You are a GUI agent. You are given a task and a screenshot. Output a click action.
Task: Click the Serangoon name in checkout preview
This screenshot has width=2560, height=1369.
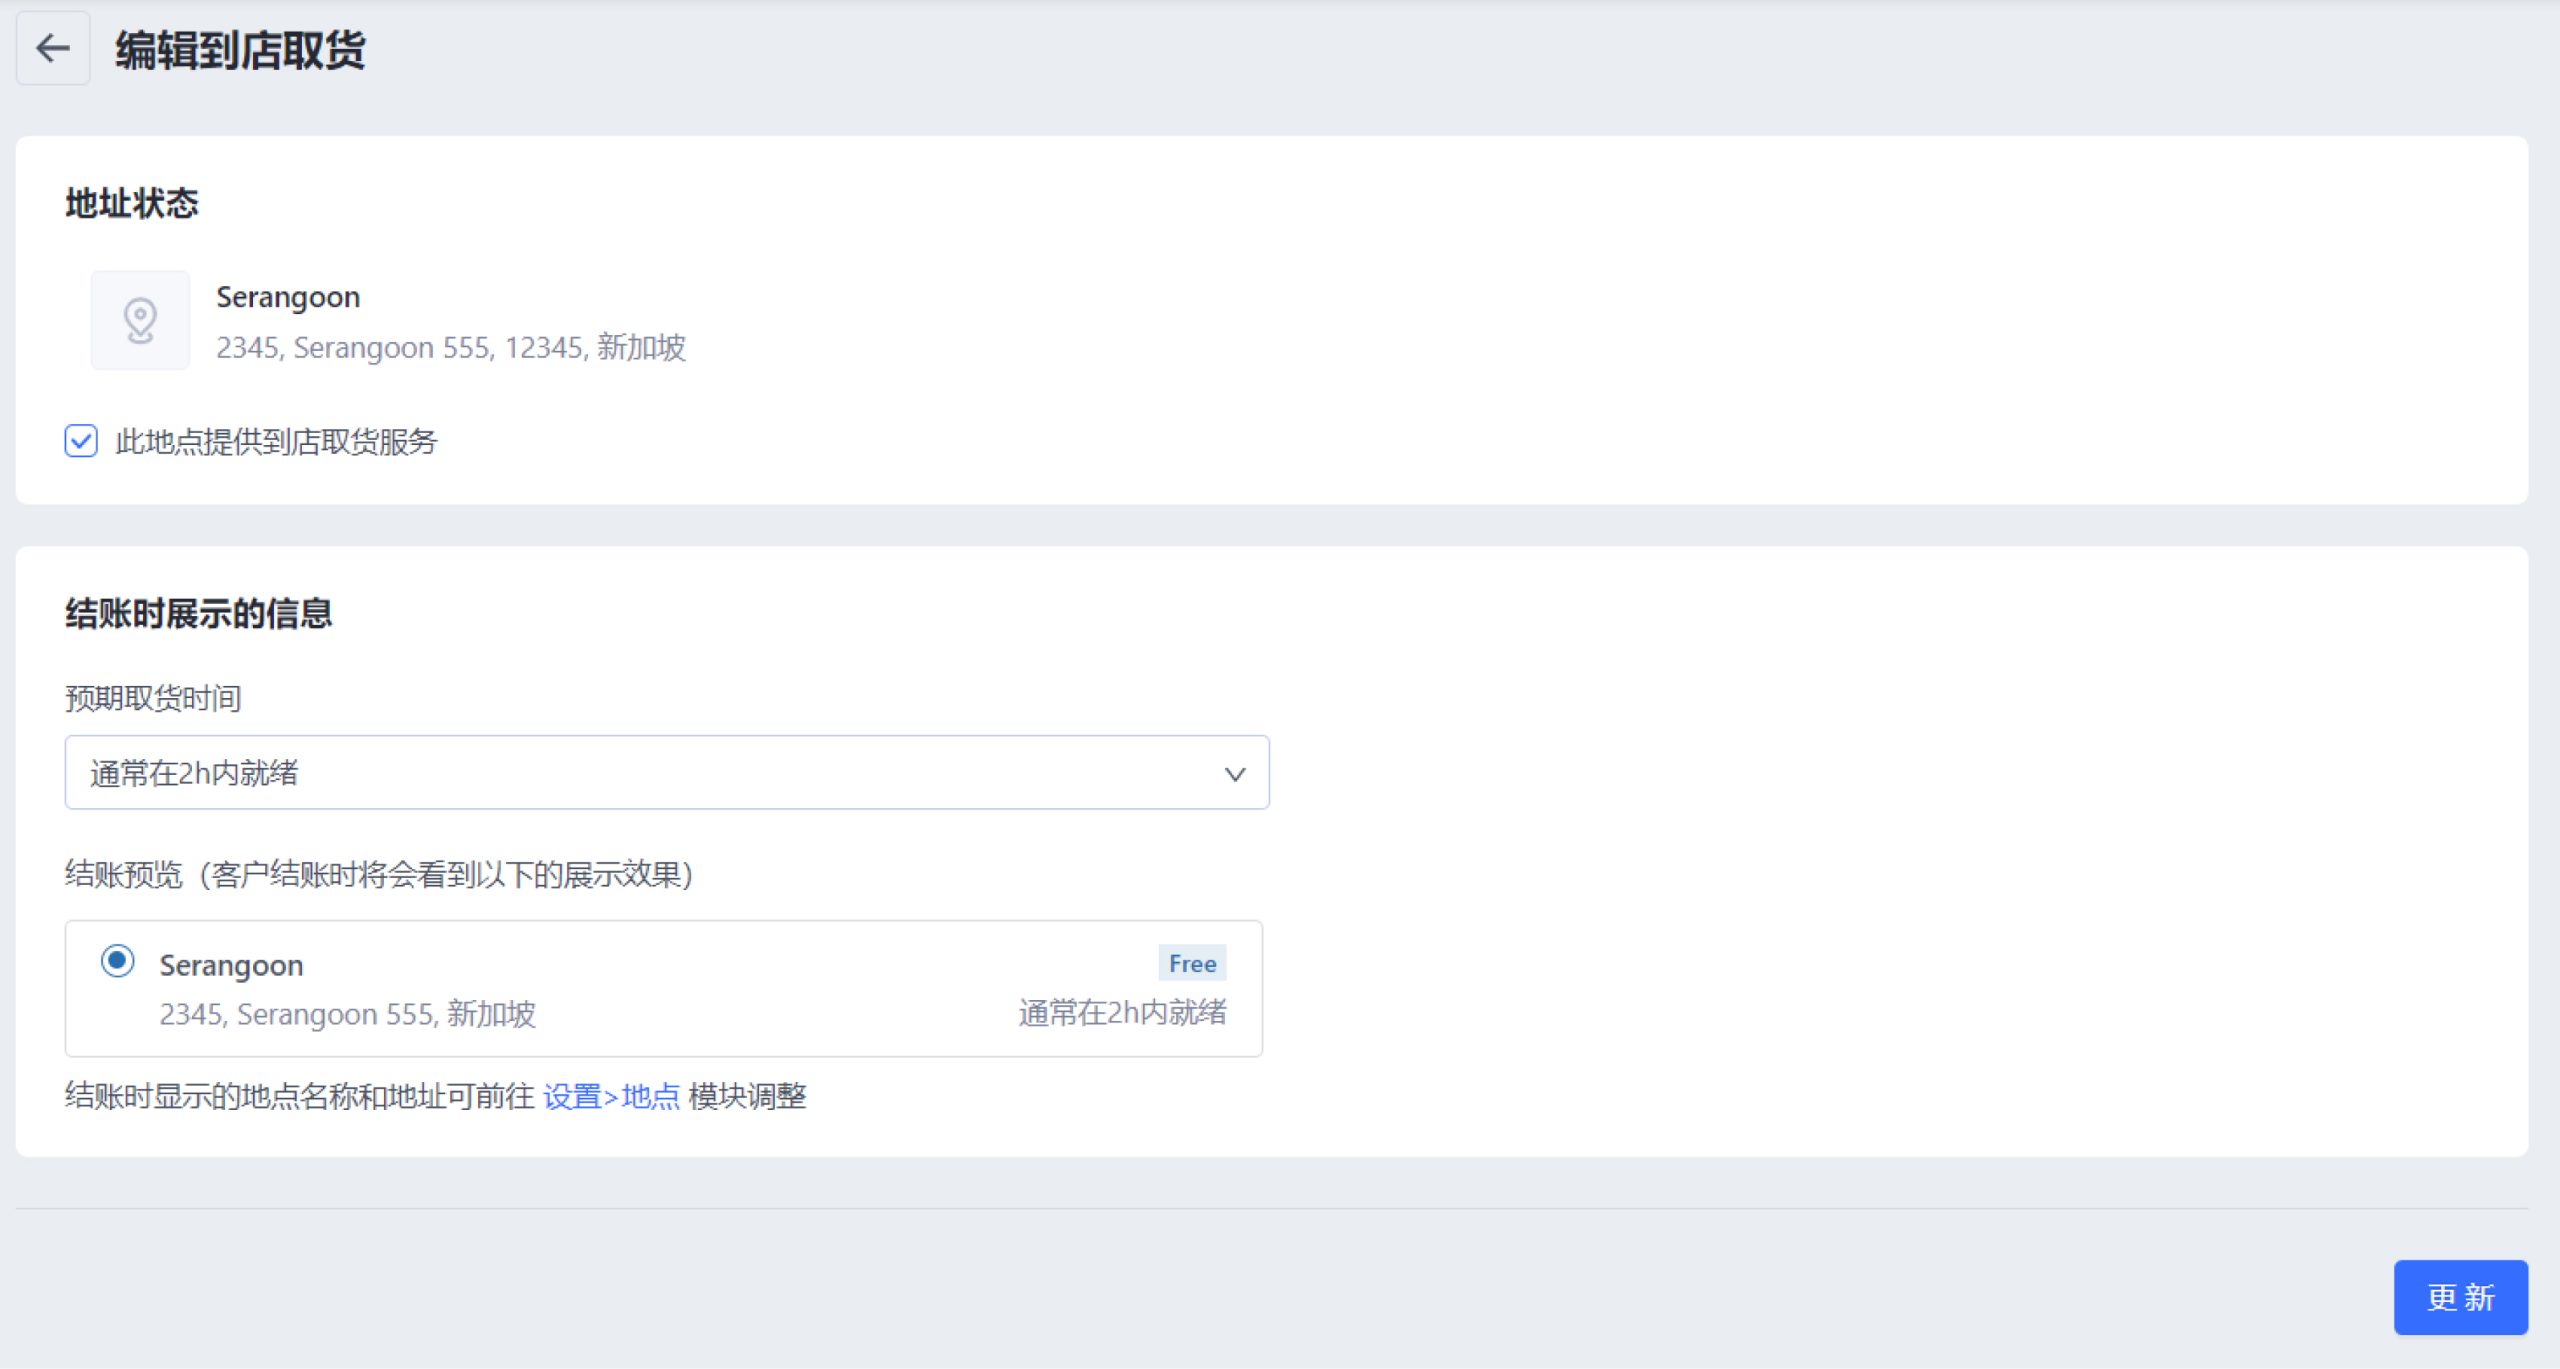(x=231, y=964)
